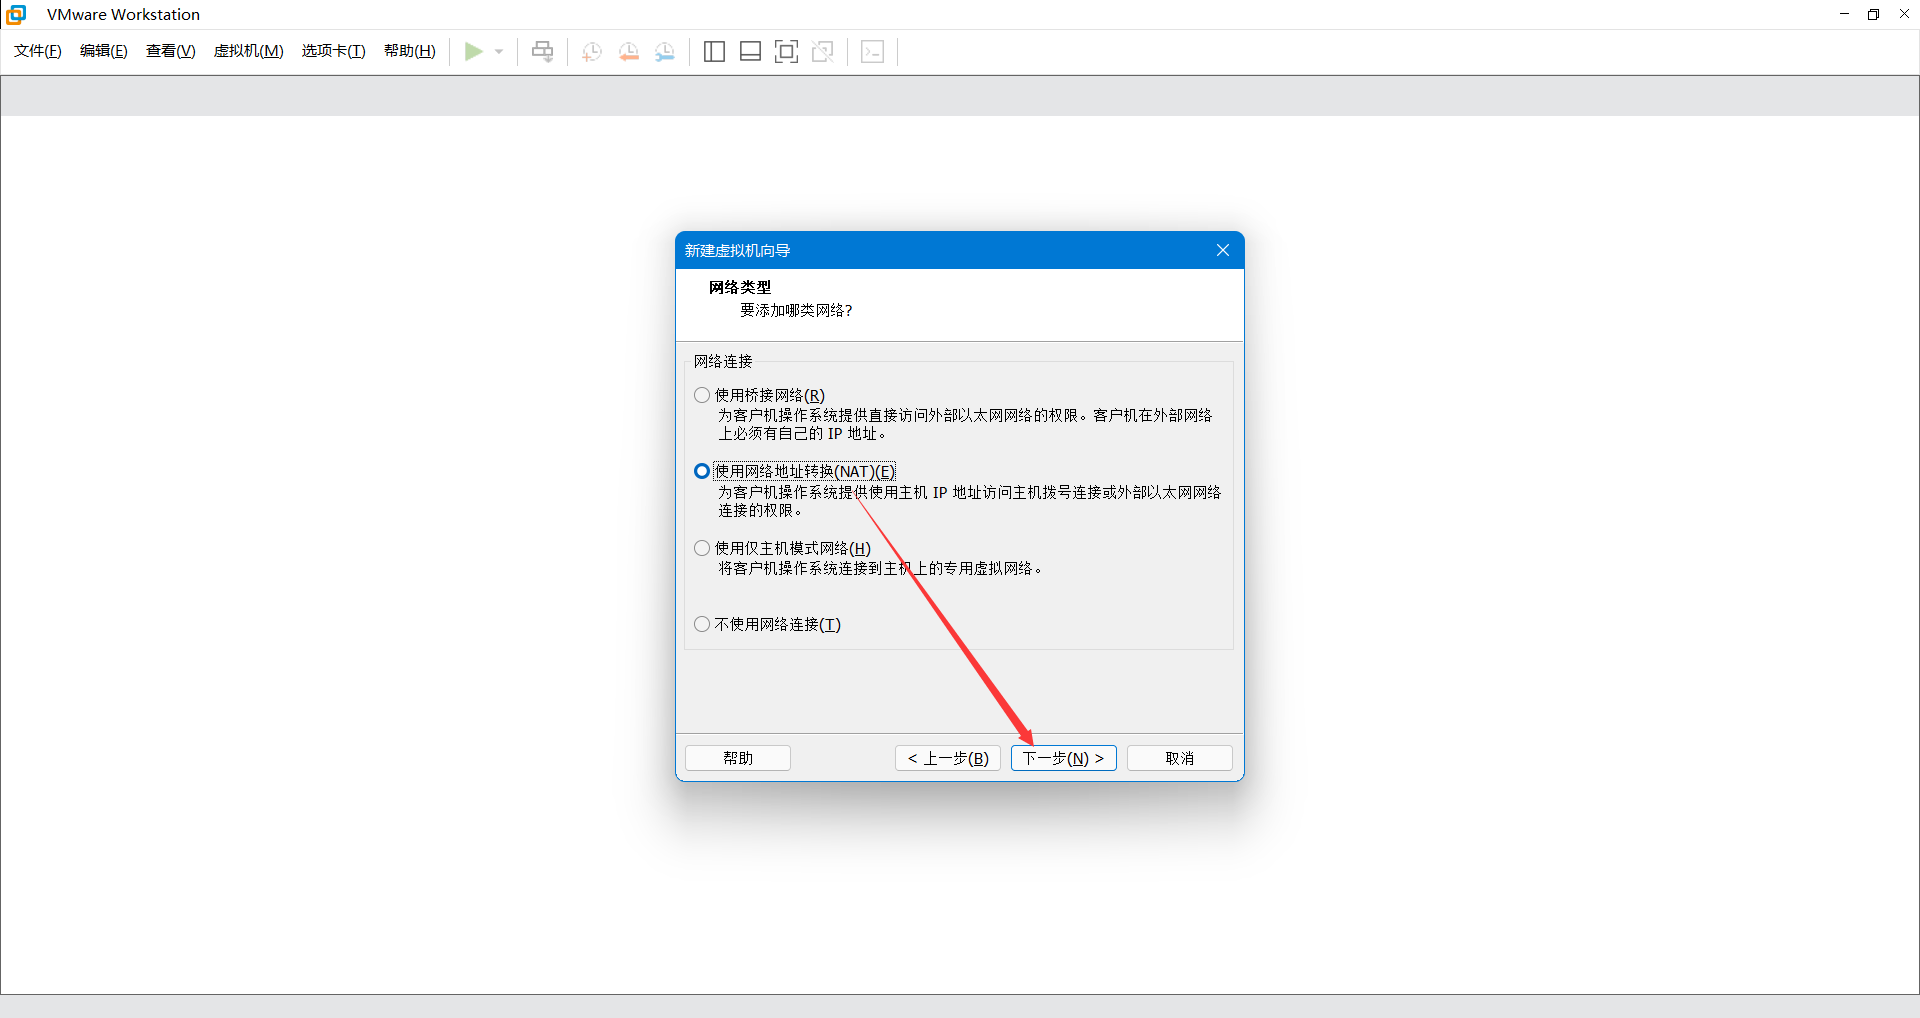Click the VMware Workstation logo icon

(x=16, y=14)
